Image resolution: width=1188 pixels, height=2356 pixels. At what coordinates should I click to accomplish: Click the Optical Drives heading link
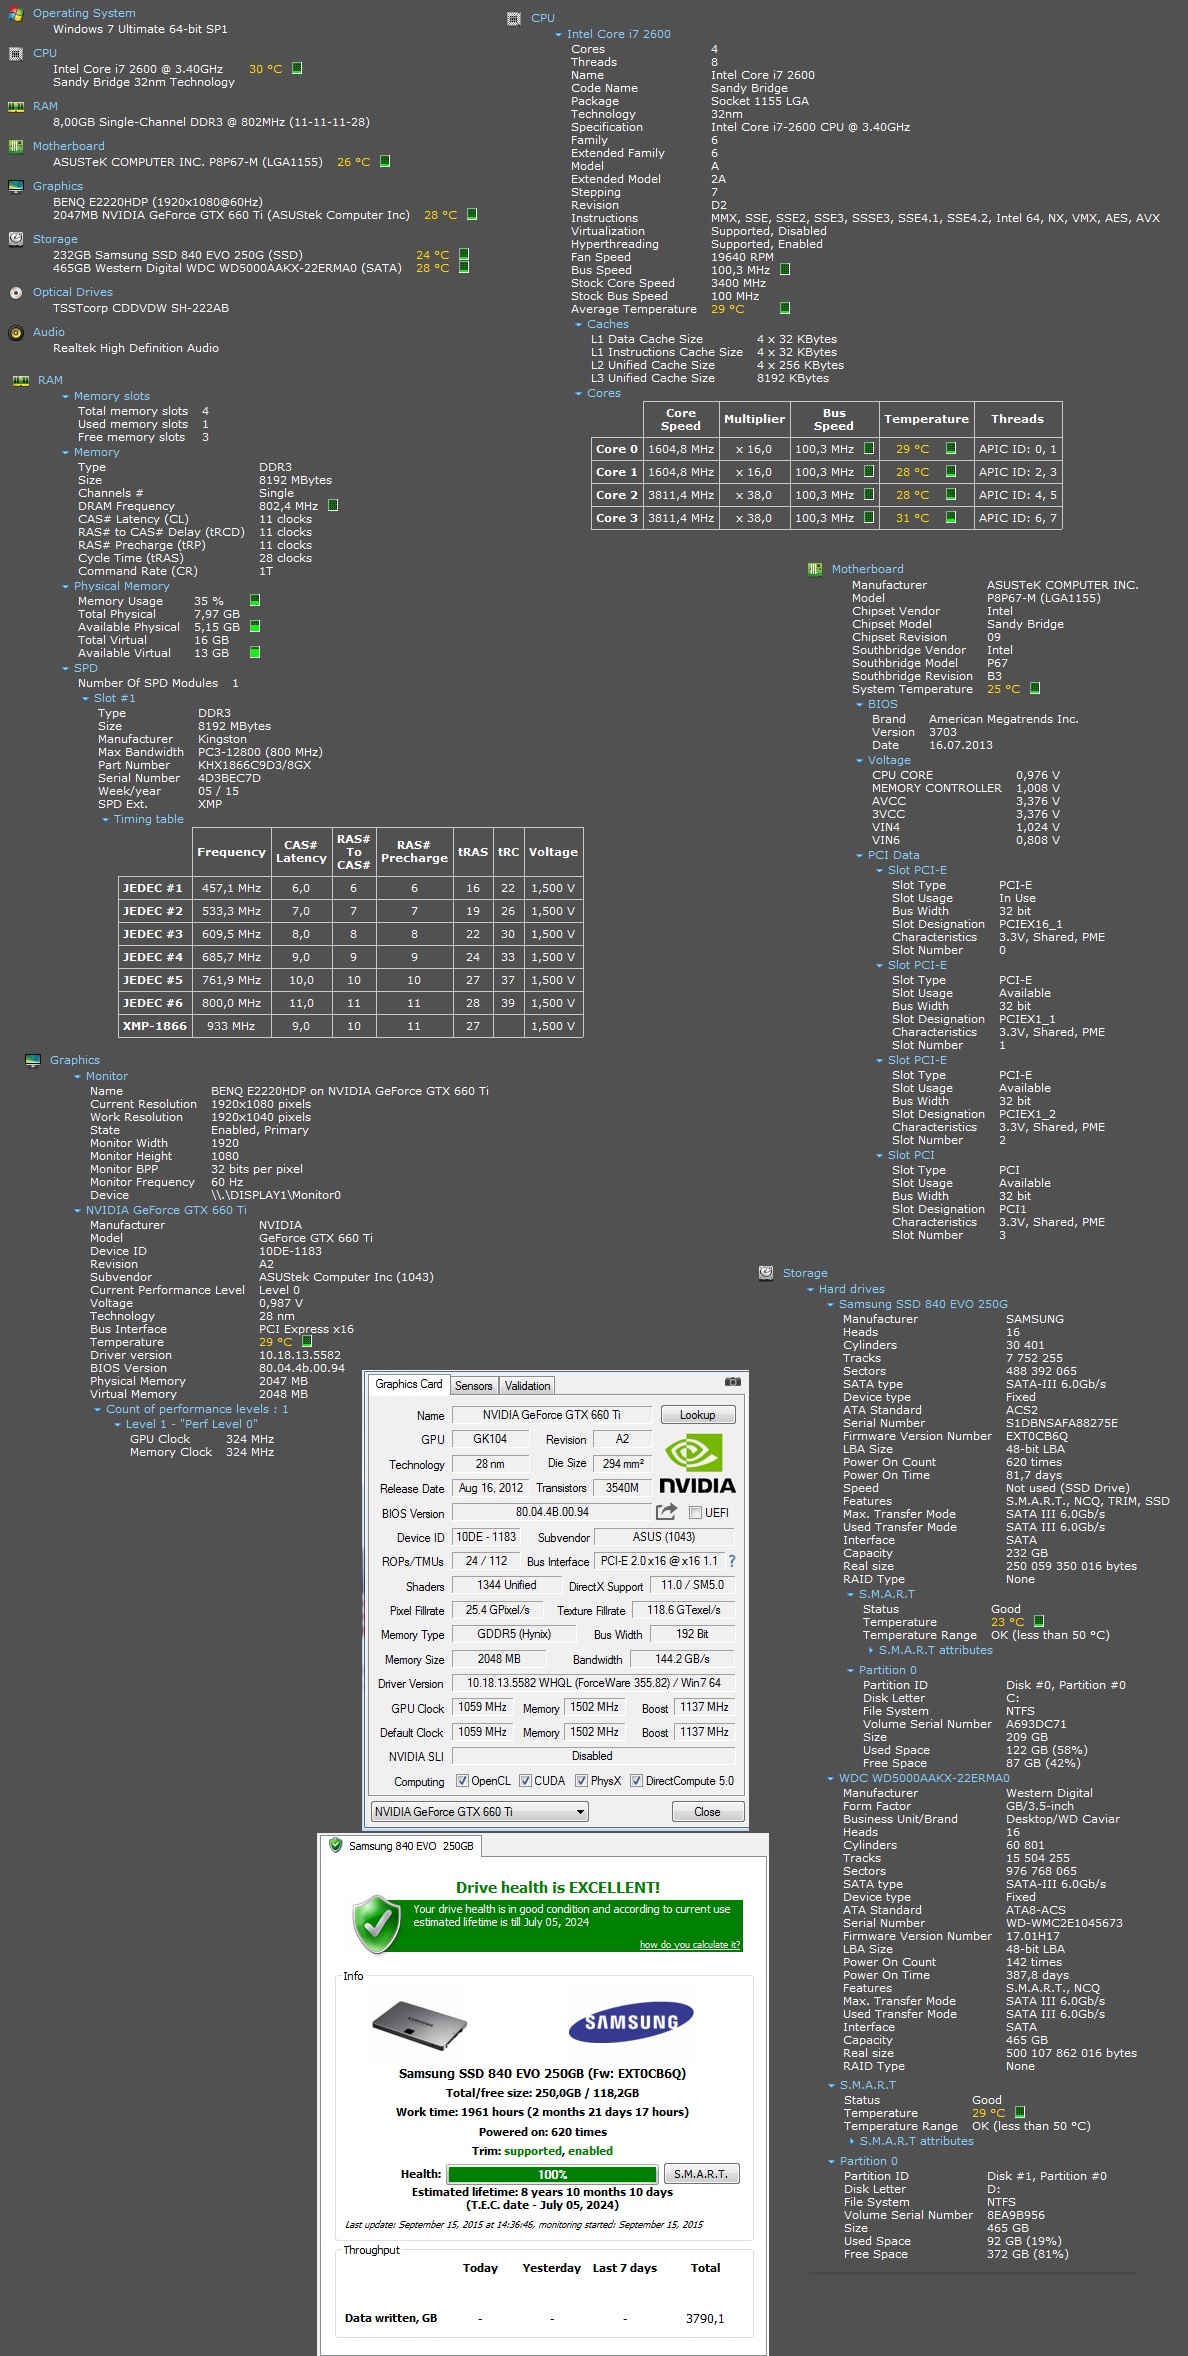click(73, 293)
